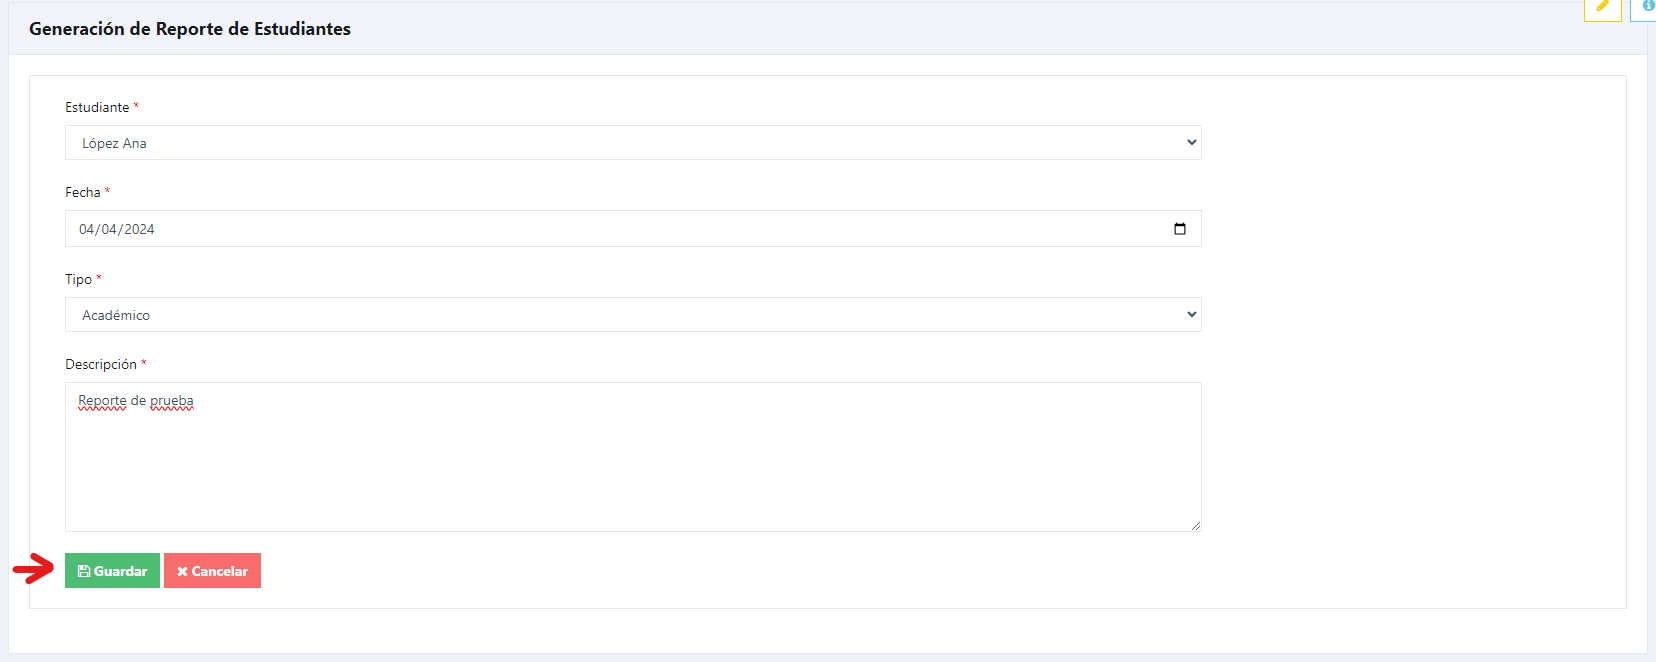
Task: Open the blue info icon
Action: (1646, 6)
